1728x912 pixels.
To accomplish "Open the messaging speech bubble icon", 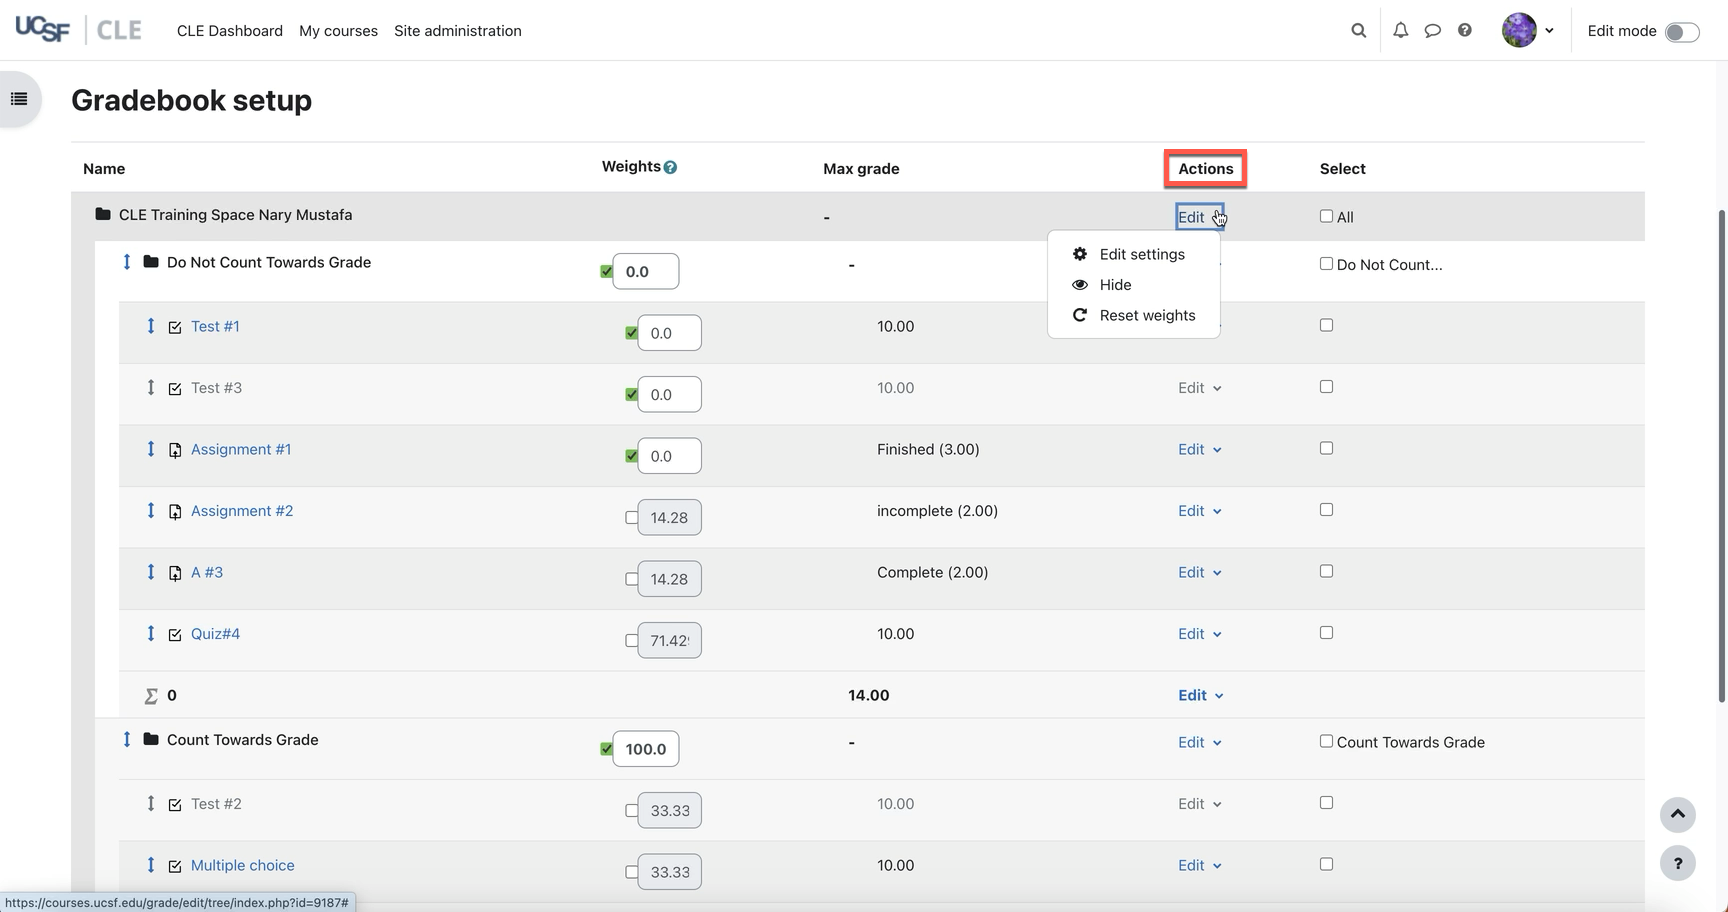I will click(1432, 30).
